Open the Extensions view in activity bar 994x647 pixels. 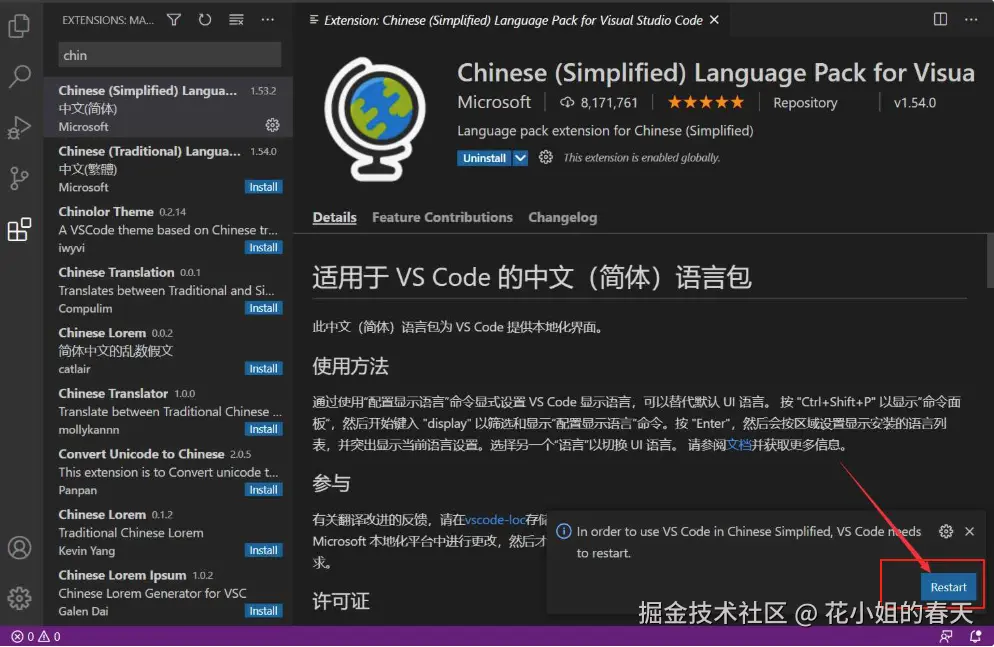point(19,229)
